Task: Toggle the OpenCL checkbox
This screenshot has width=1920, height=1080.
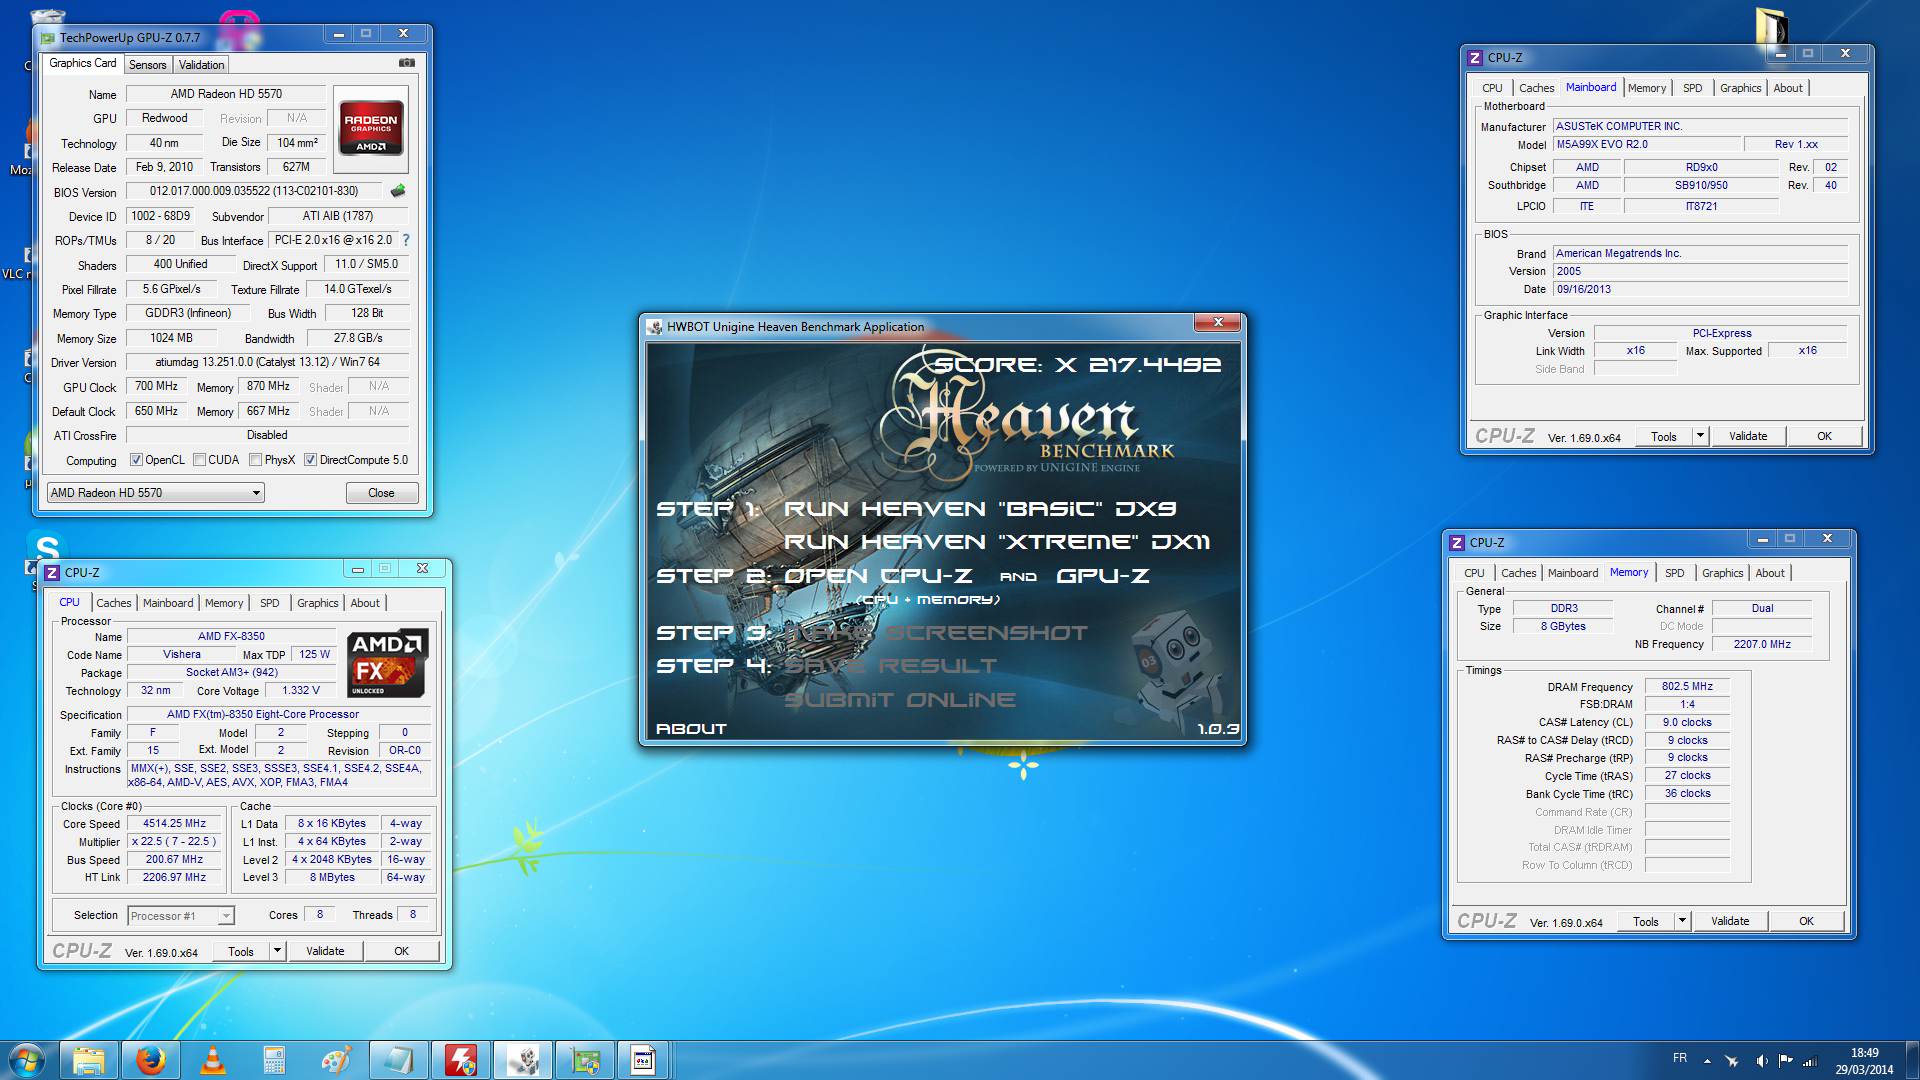Action: [x=136, y=460]
